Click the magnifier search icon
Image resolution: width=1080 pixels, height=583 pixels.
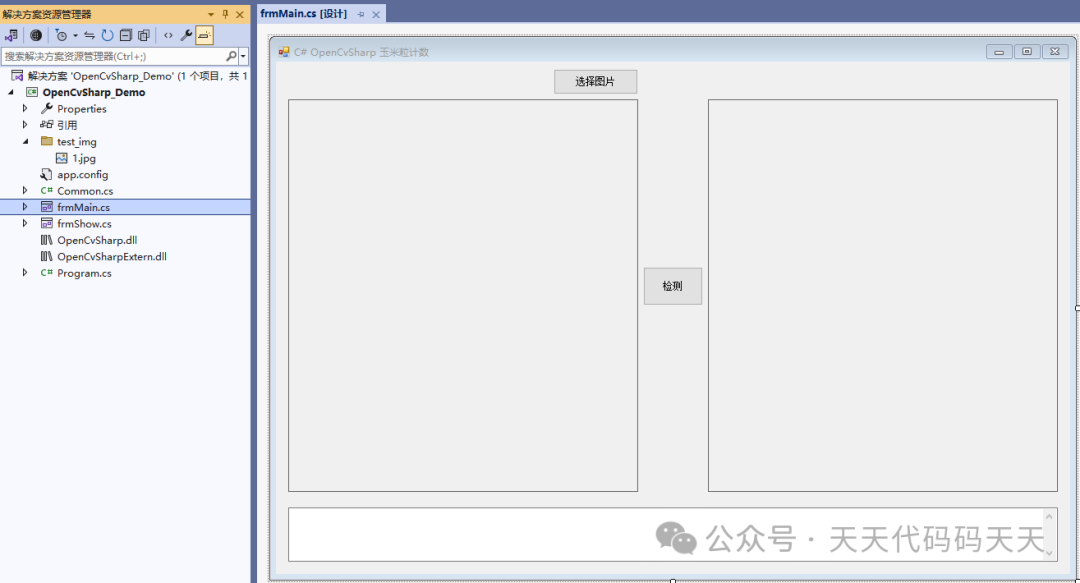[x=231, y=57]
